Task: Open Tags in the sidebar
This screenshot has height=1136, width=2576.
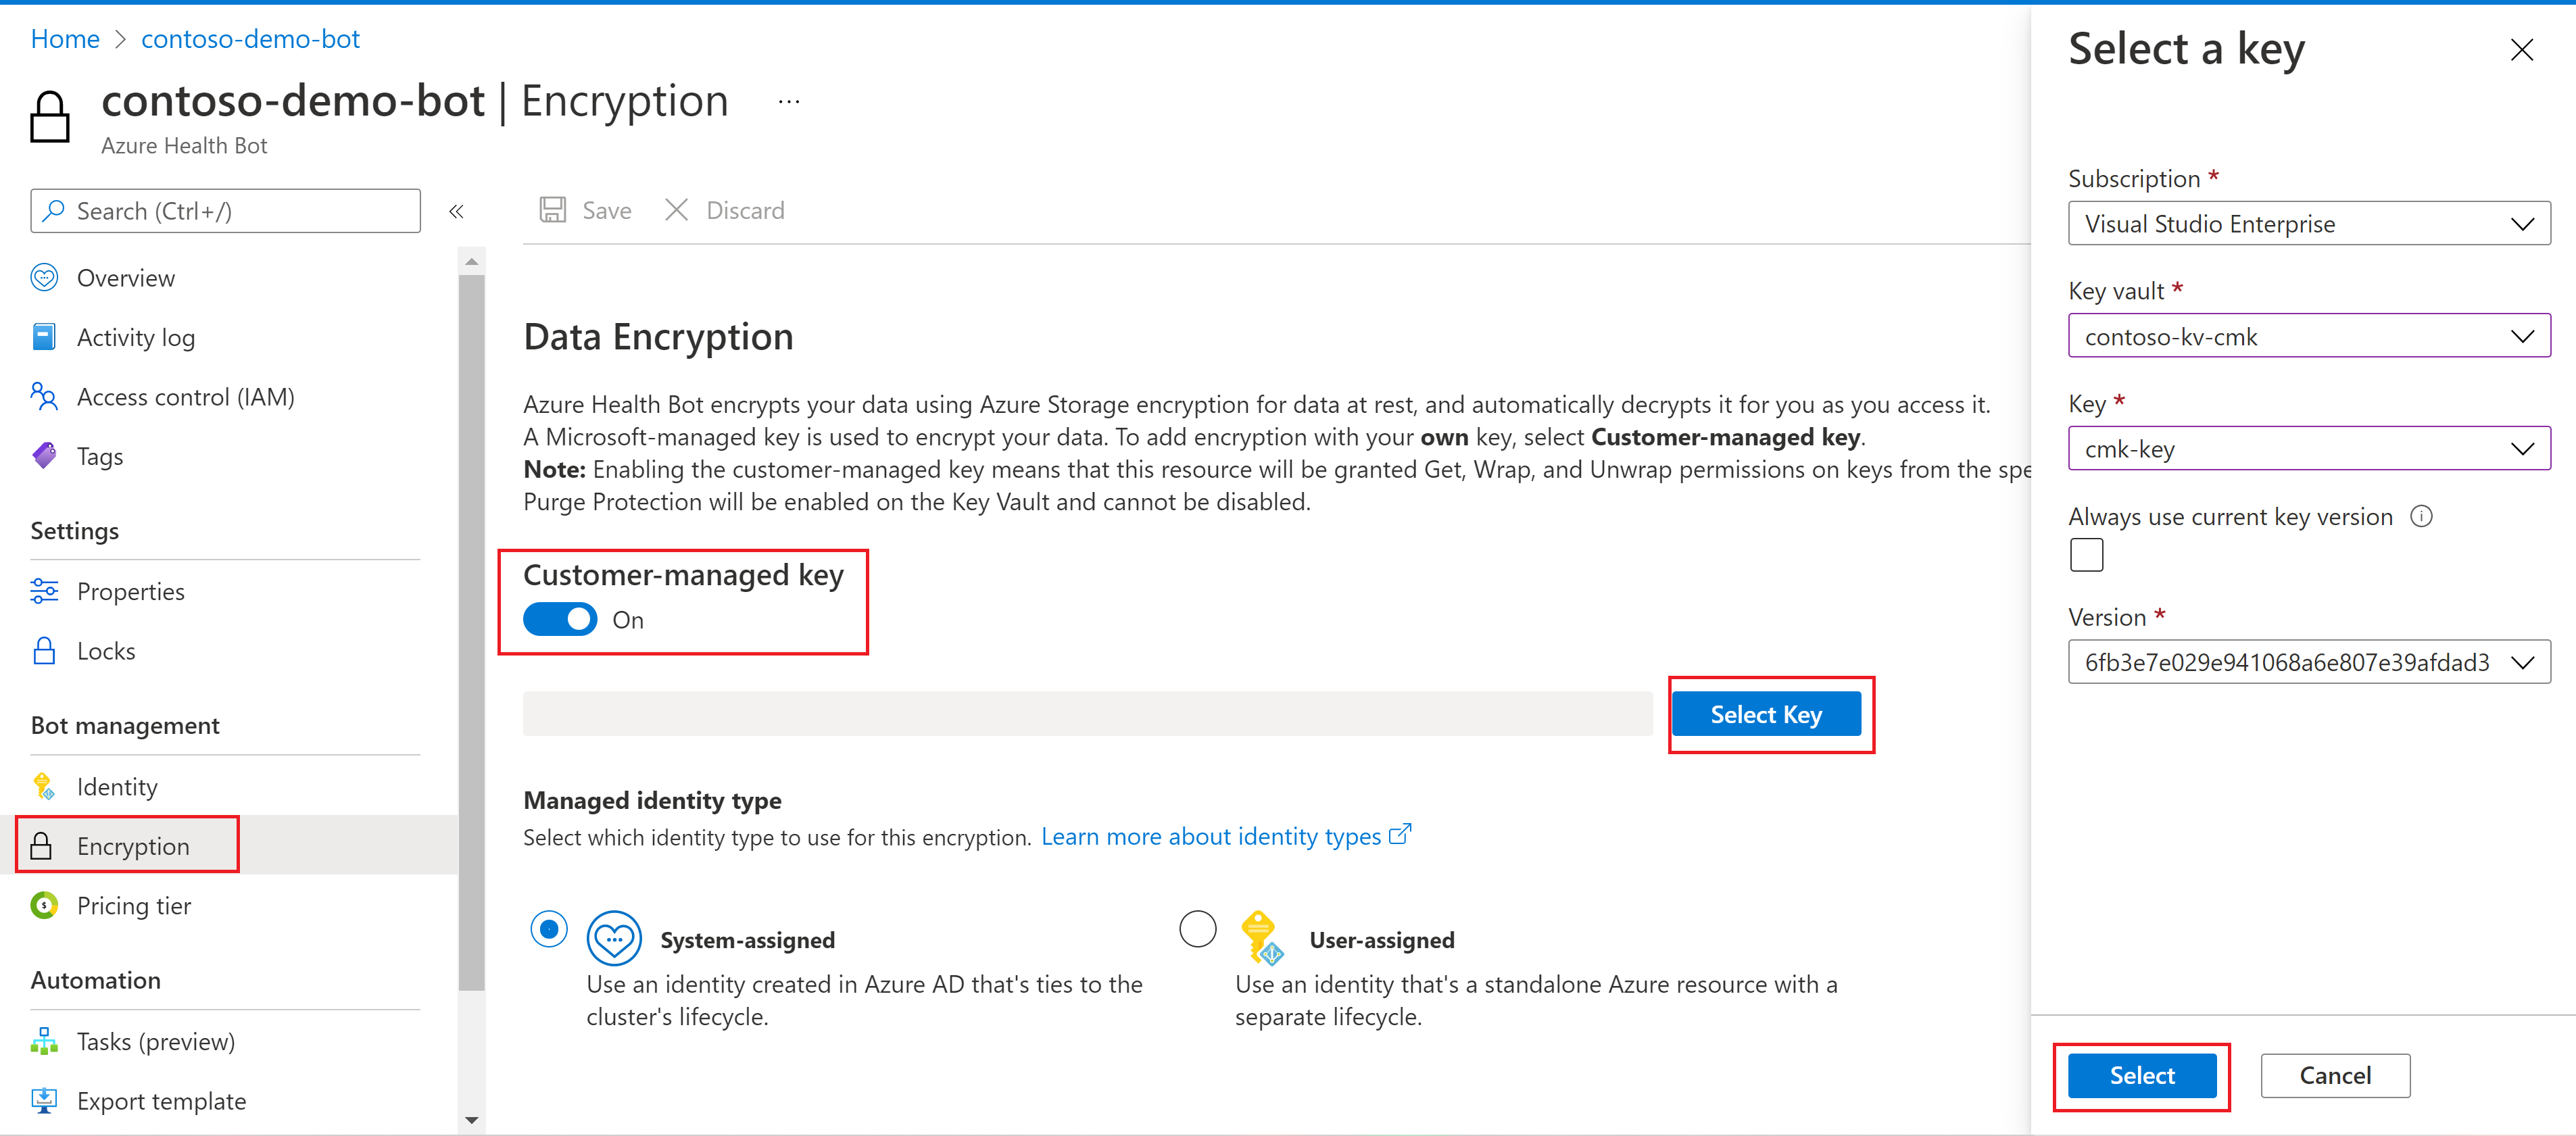Action: click(x=100, y=457)
